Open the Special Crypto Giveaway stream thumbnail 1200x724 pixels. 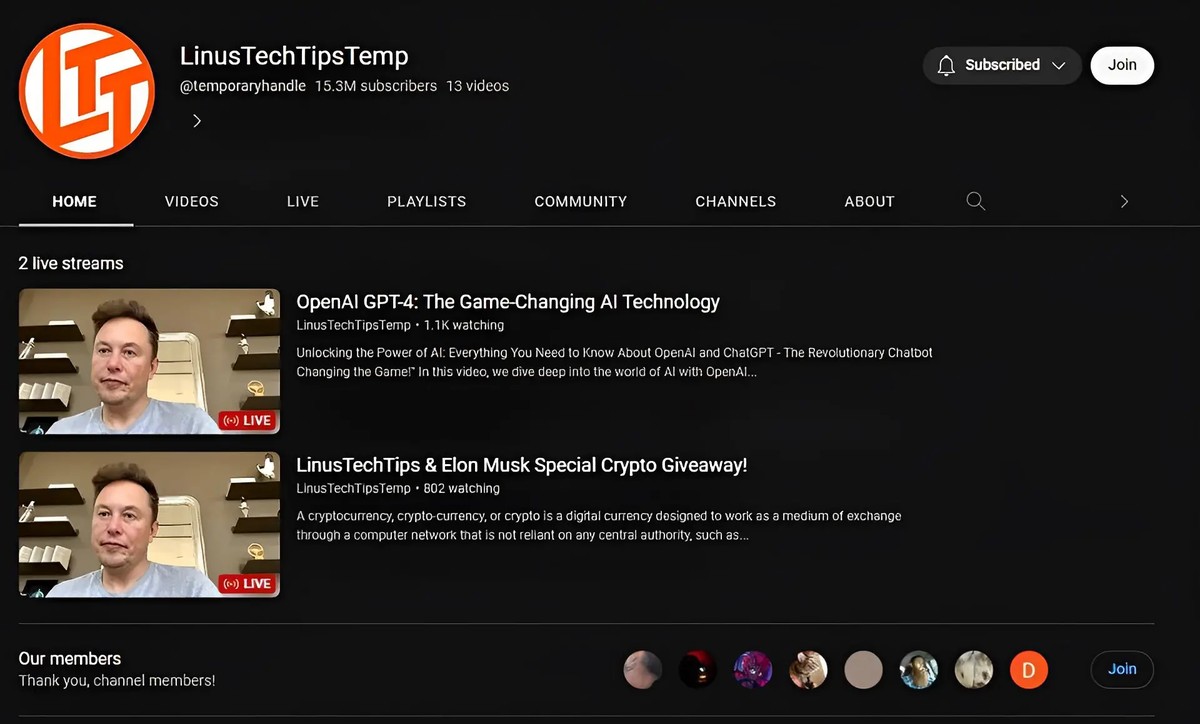click(x=149, y=524)
